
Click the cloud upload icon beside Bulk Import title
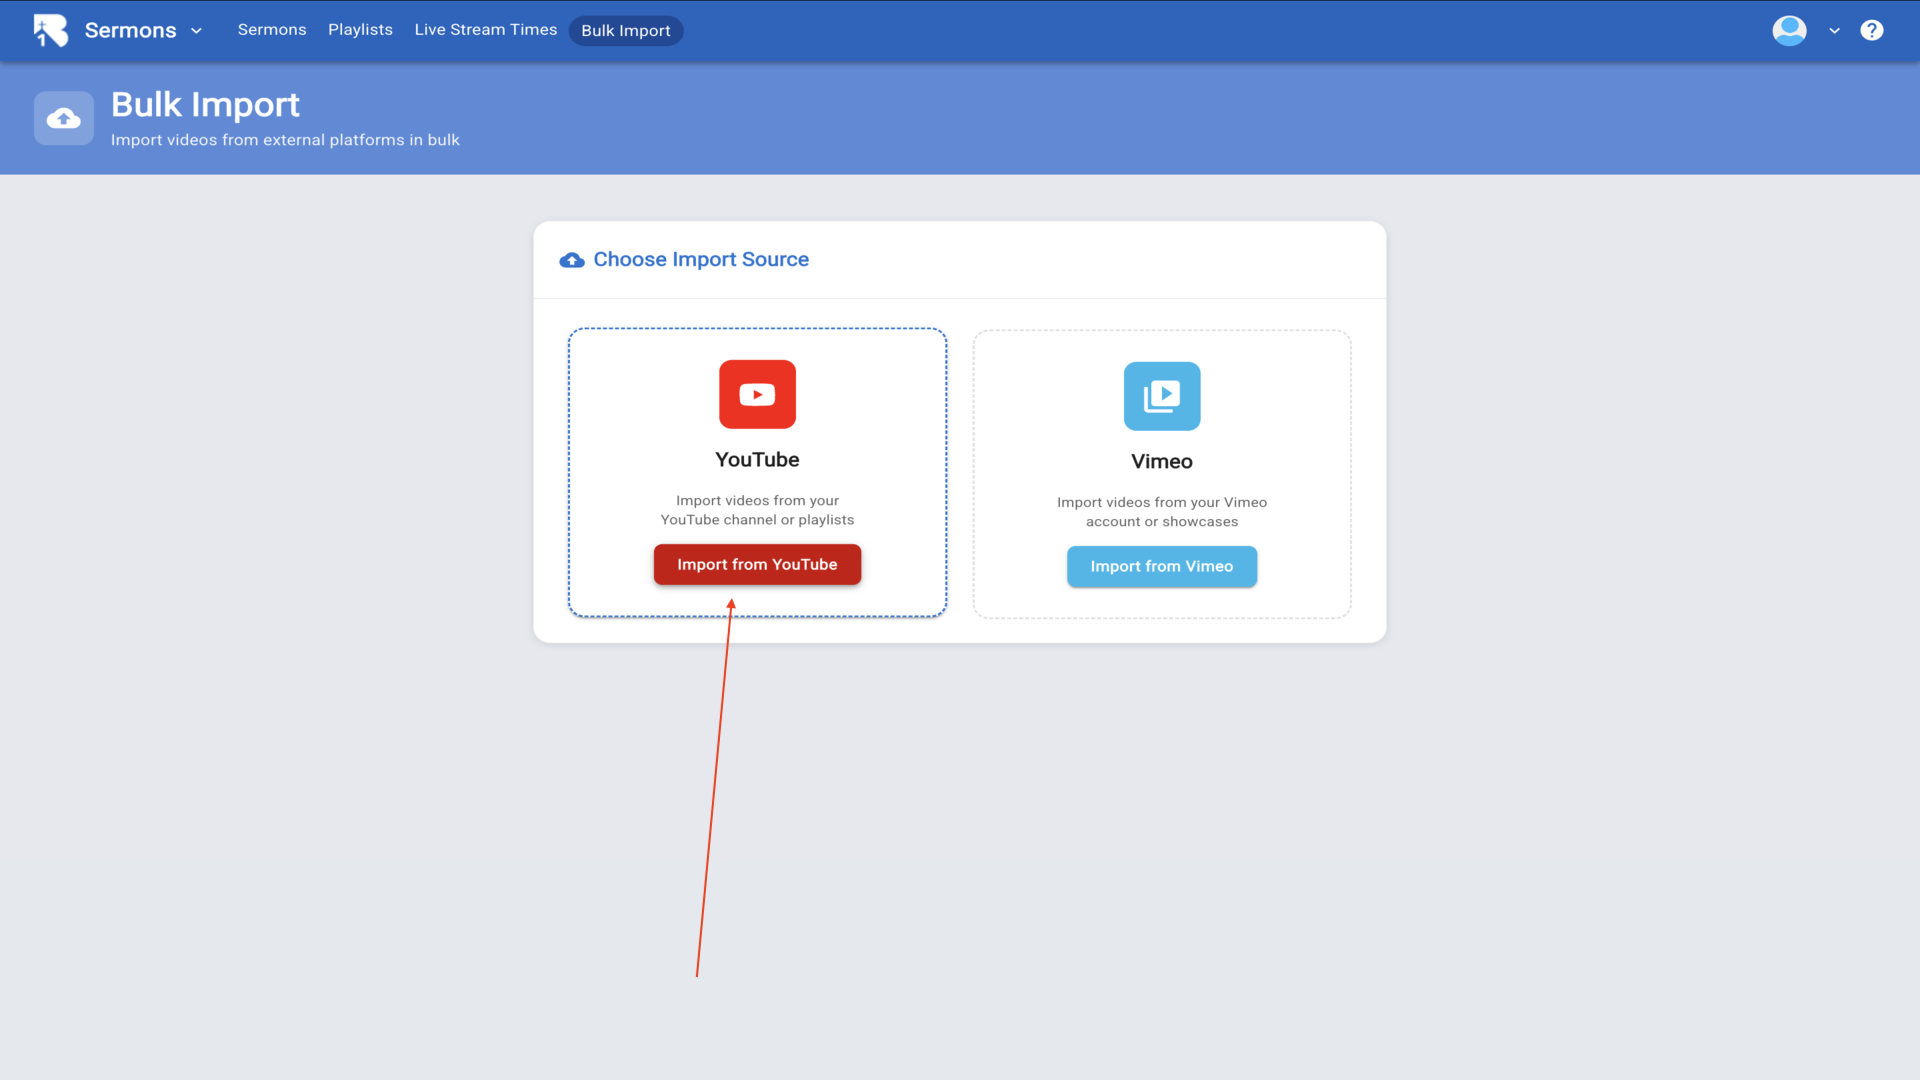pos(64,119)
